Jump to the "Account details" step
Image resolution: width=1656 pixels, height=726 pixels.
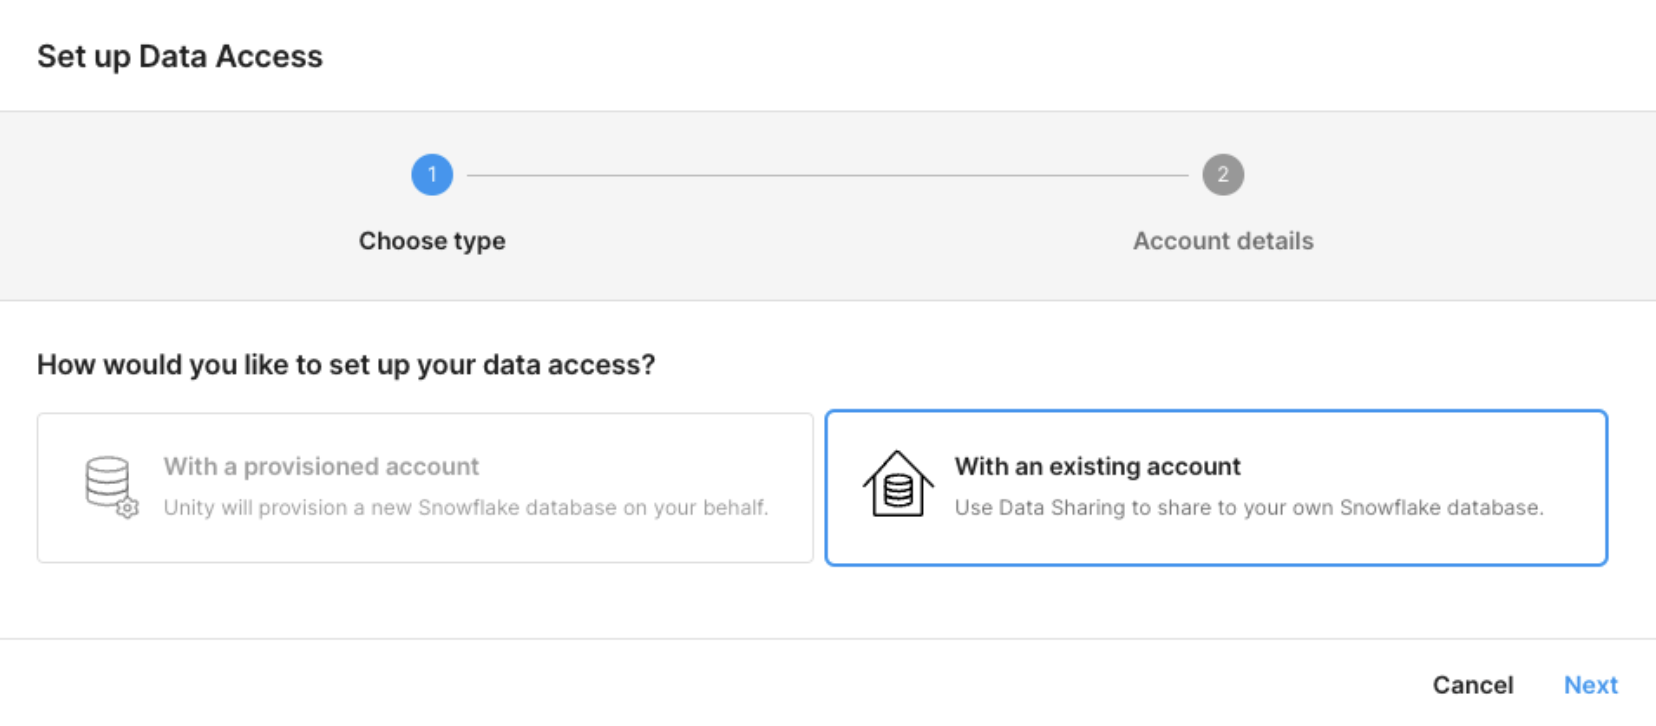[x=1223, y=241]
